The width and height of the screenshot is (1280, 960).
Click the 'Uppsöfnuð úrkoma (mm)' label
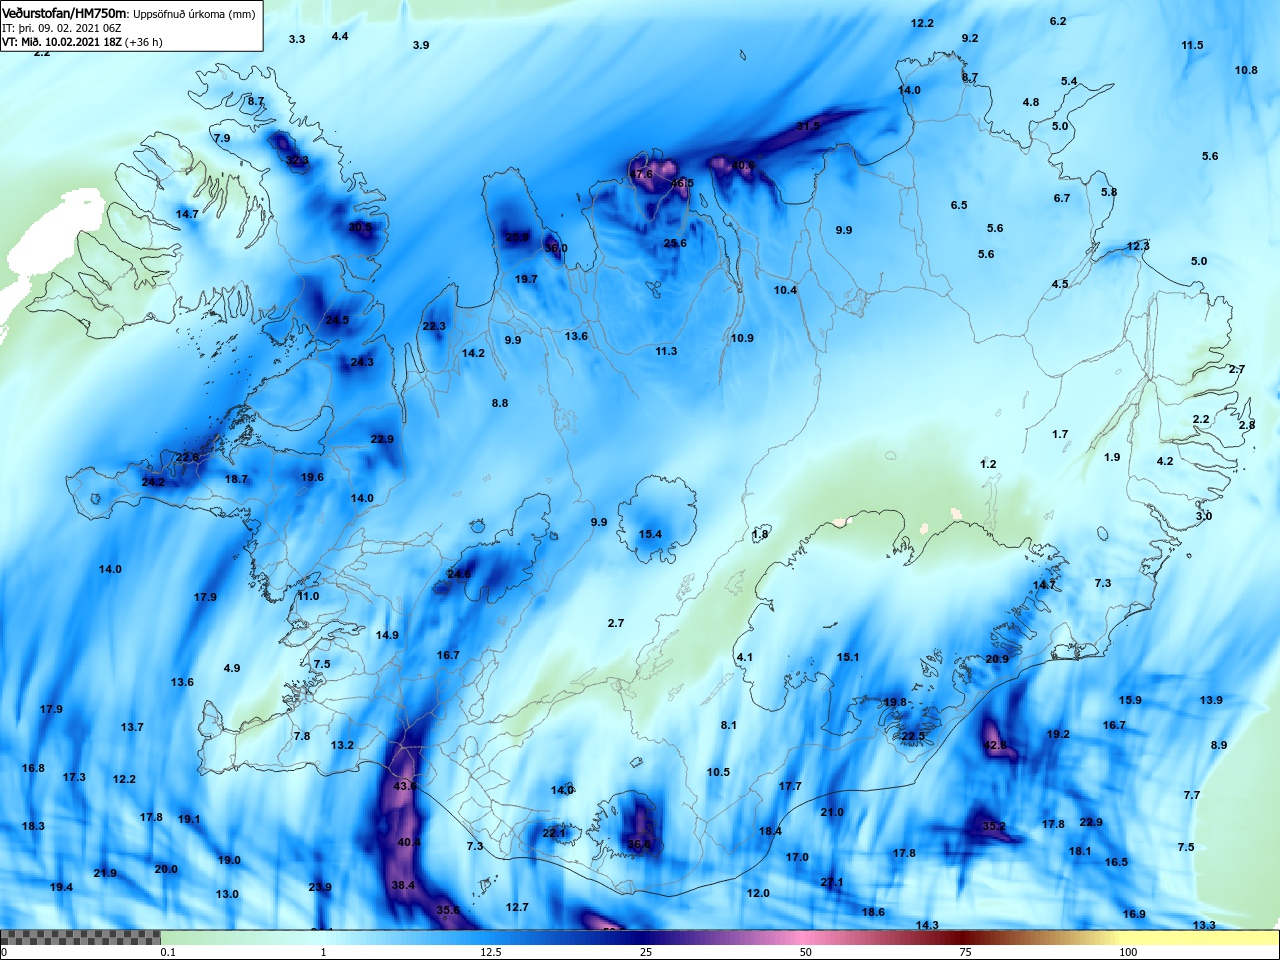point(194,14)
